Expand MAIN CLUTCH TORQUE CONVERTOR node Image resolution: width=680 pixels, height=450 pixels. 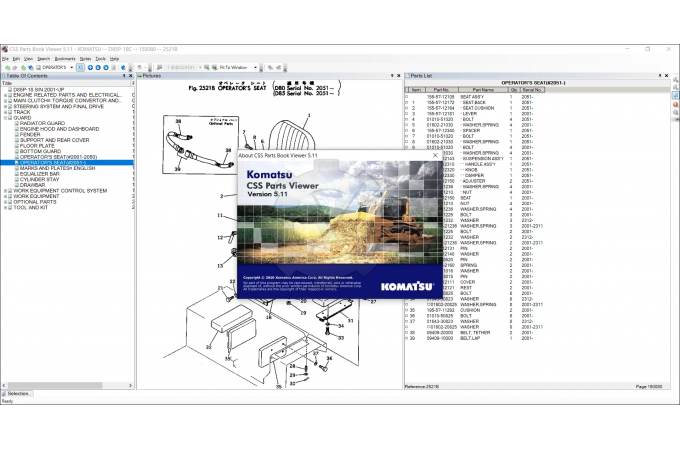click(6, 101)
